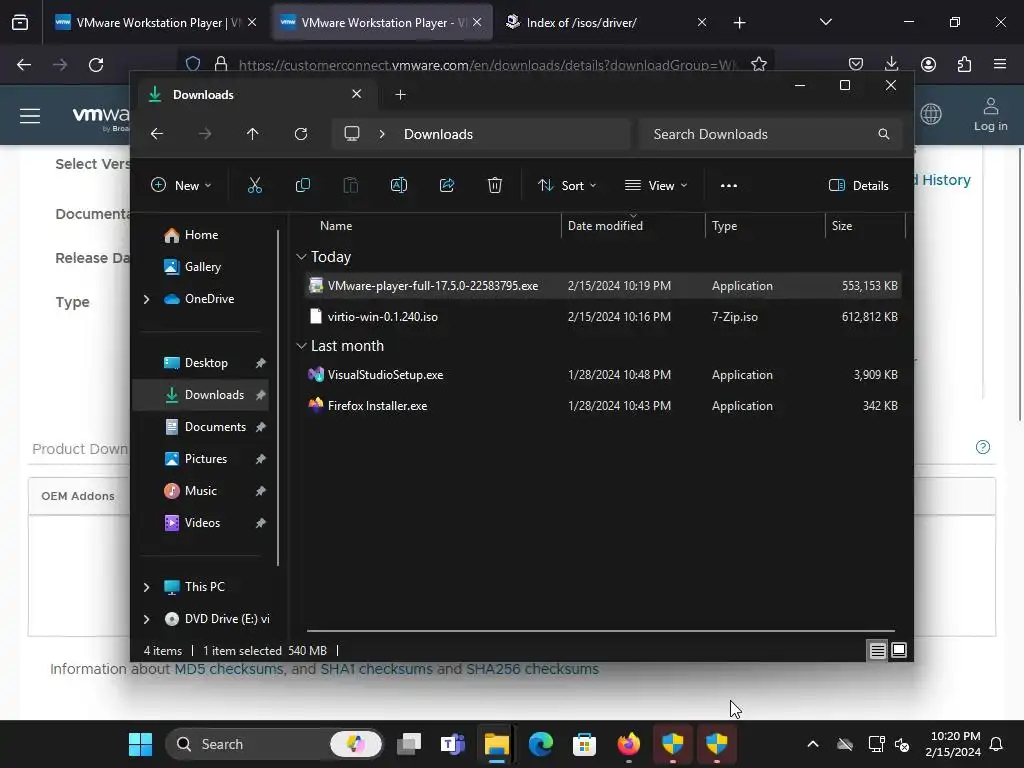The height and width of the screenshot is (768, 1024).
Task: Click the Delete trash icon in Explorer toolbar
Action: [494, 185]
